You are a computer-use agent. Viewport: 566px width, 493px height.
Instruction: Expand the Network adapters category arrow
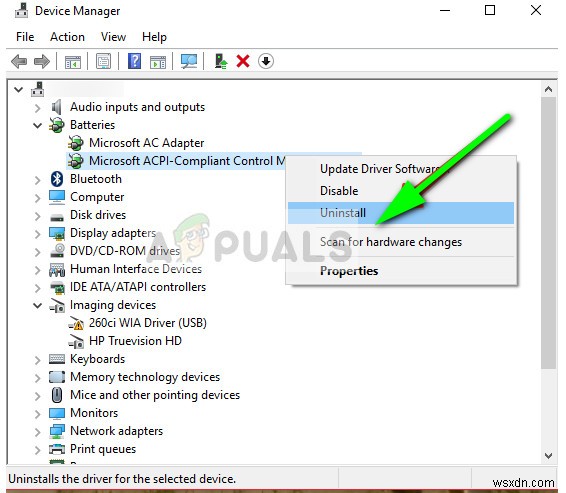click(38, 432)
